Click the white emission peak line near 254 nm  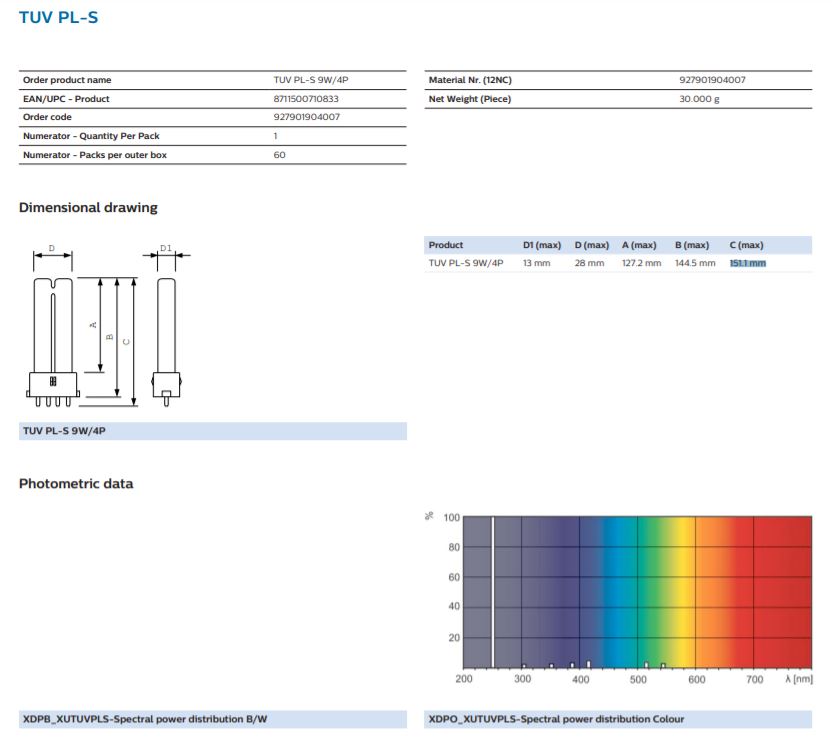click(492, 592)
